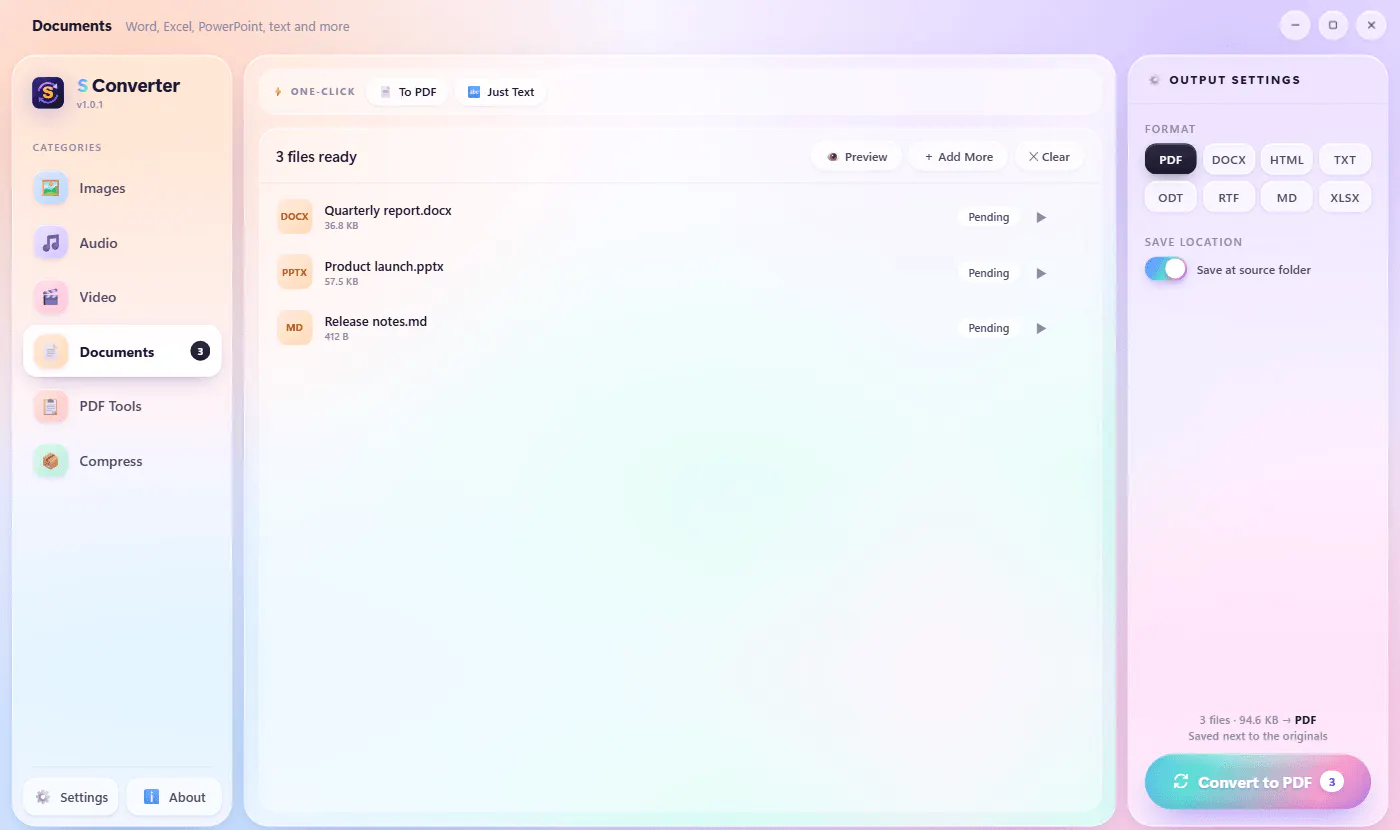The width and height of the screenshot is (1400, 830).
Task: Select XLSX output format
Action: point(1344,198)
